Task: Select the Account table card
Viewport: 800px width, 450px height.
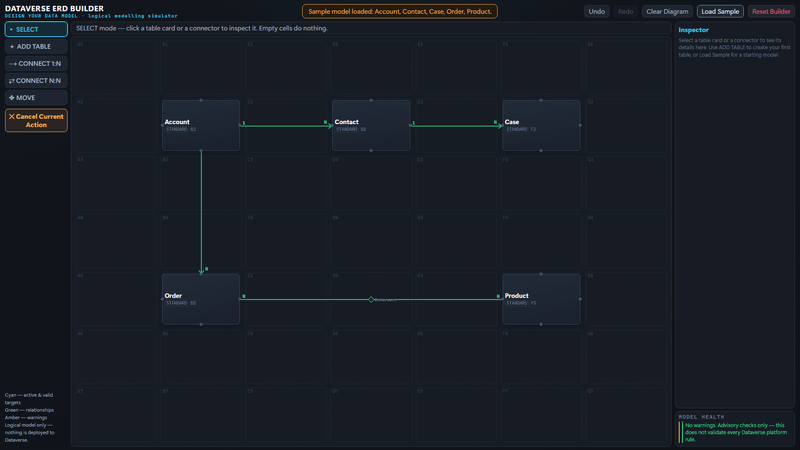Action: coord(201,126)
